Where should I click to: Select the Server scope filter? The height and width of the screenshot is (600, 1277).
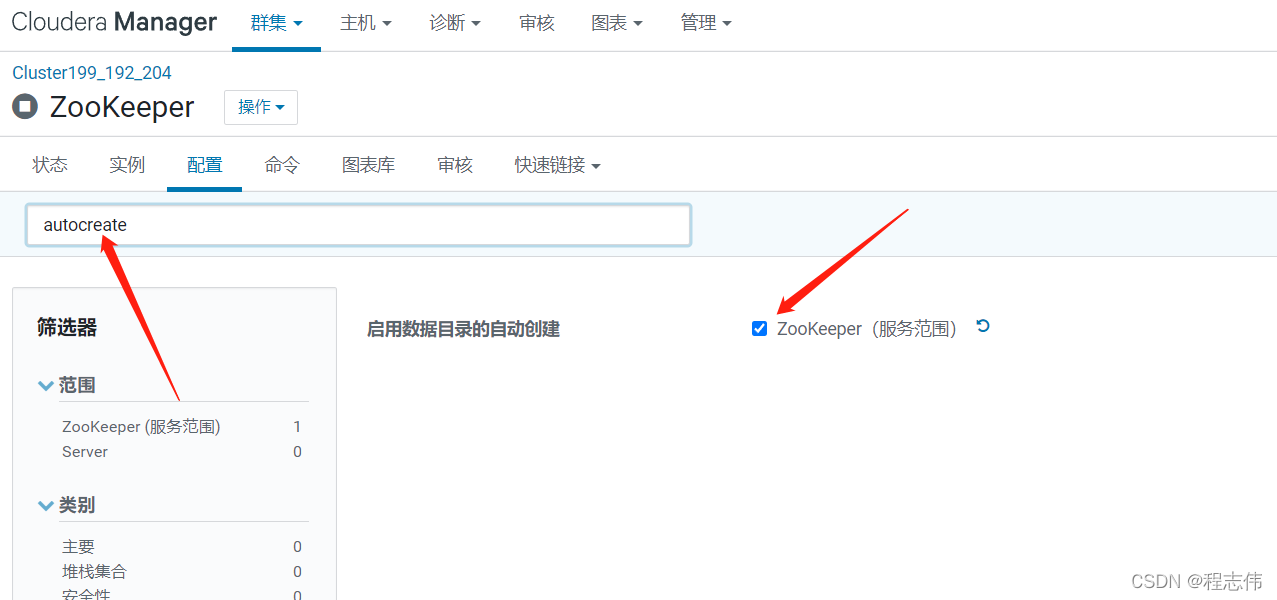[x=84, y=451]
